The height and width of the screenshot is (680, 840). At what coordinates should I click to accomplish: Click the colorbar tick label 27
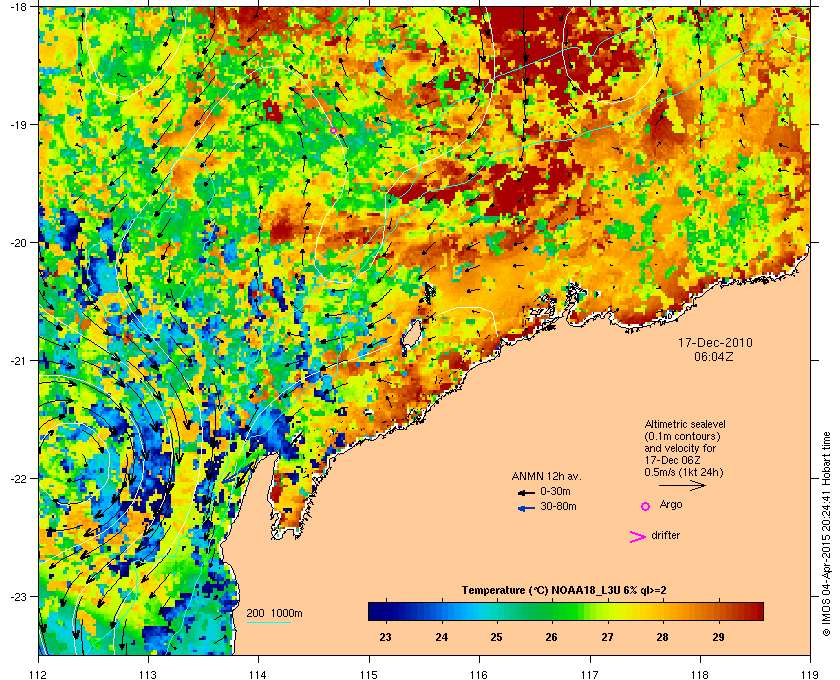607,637
